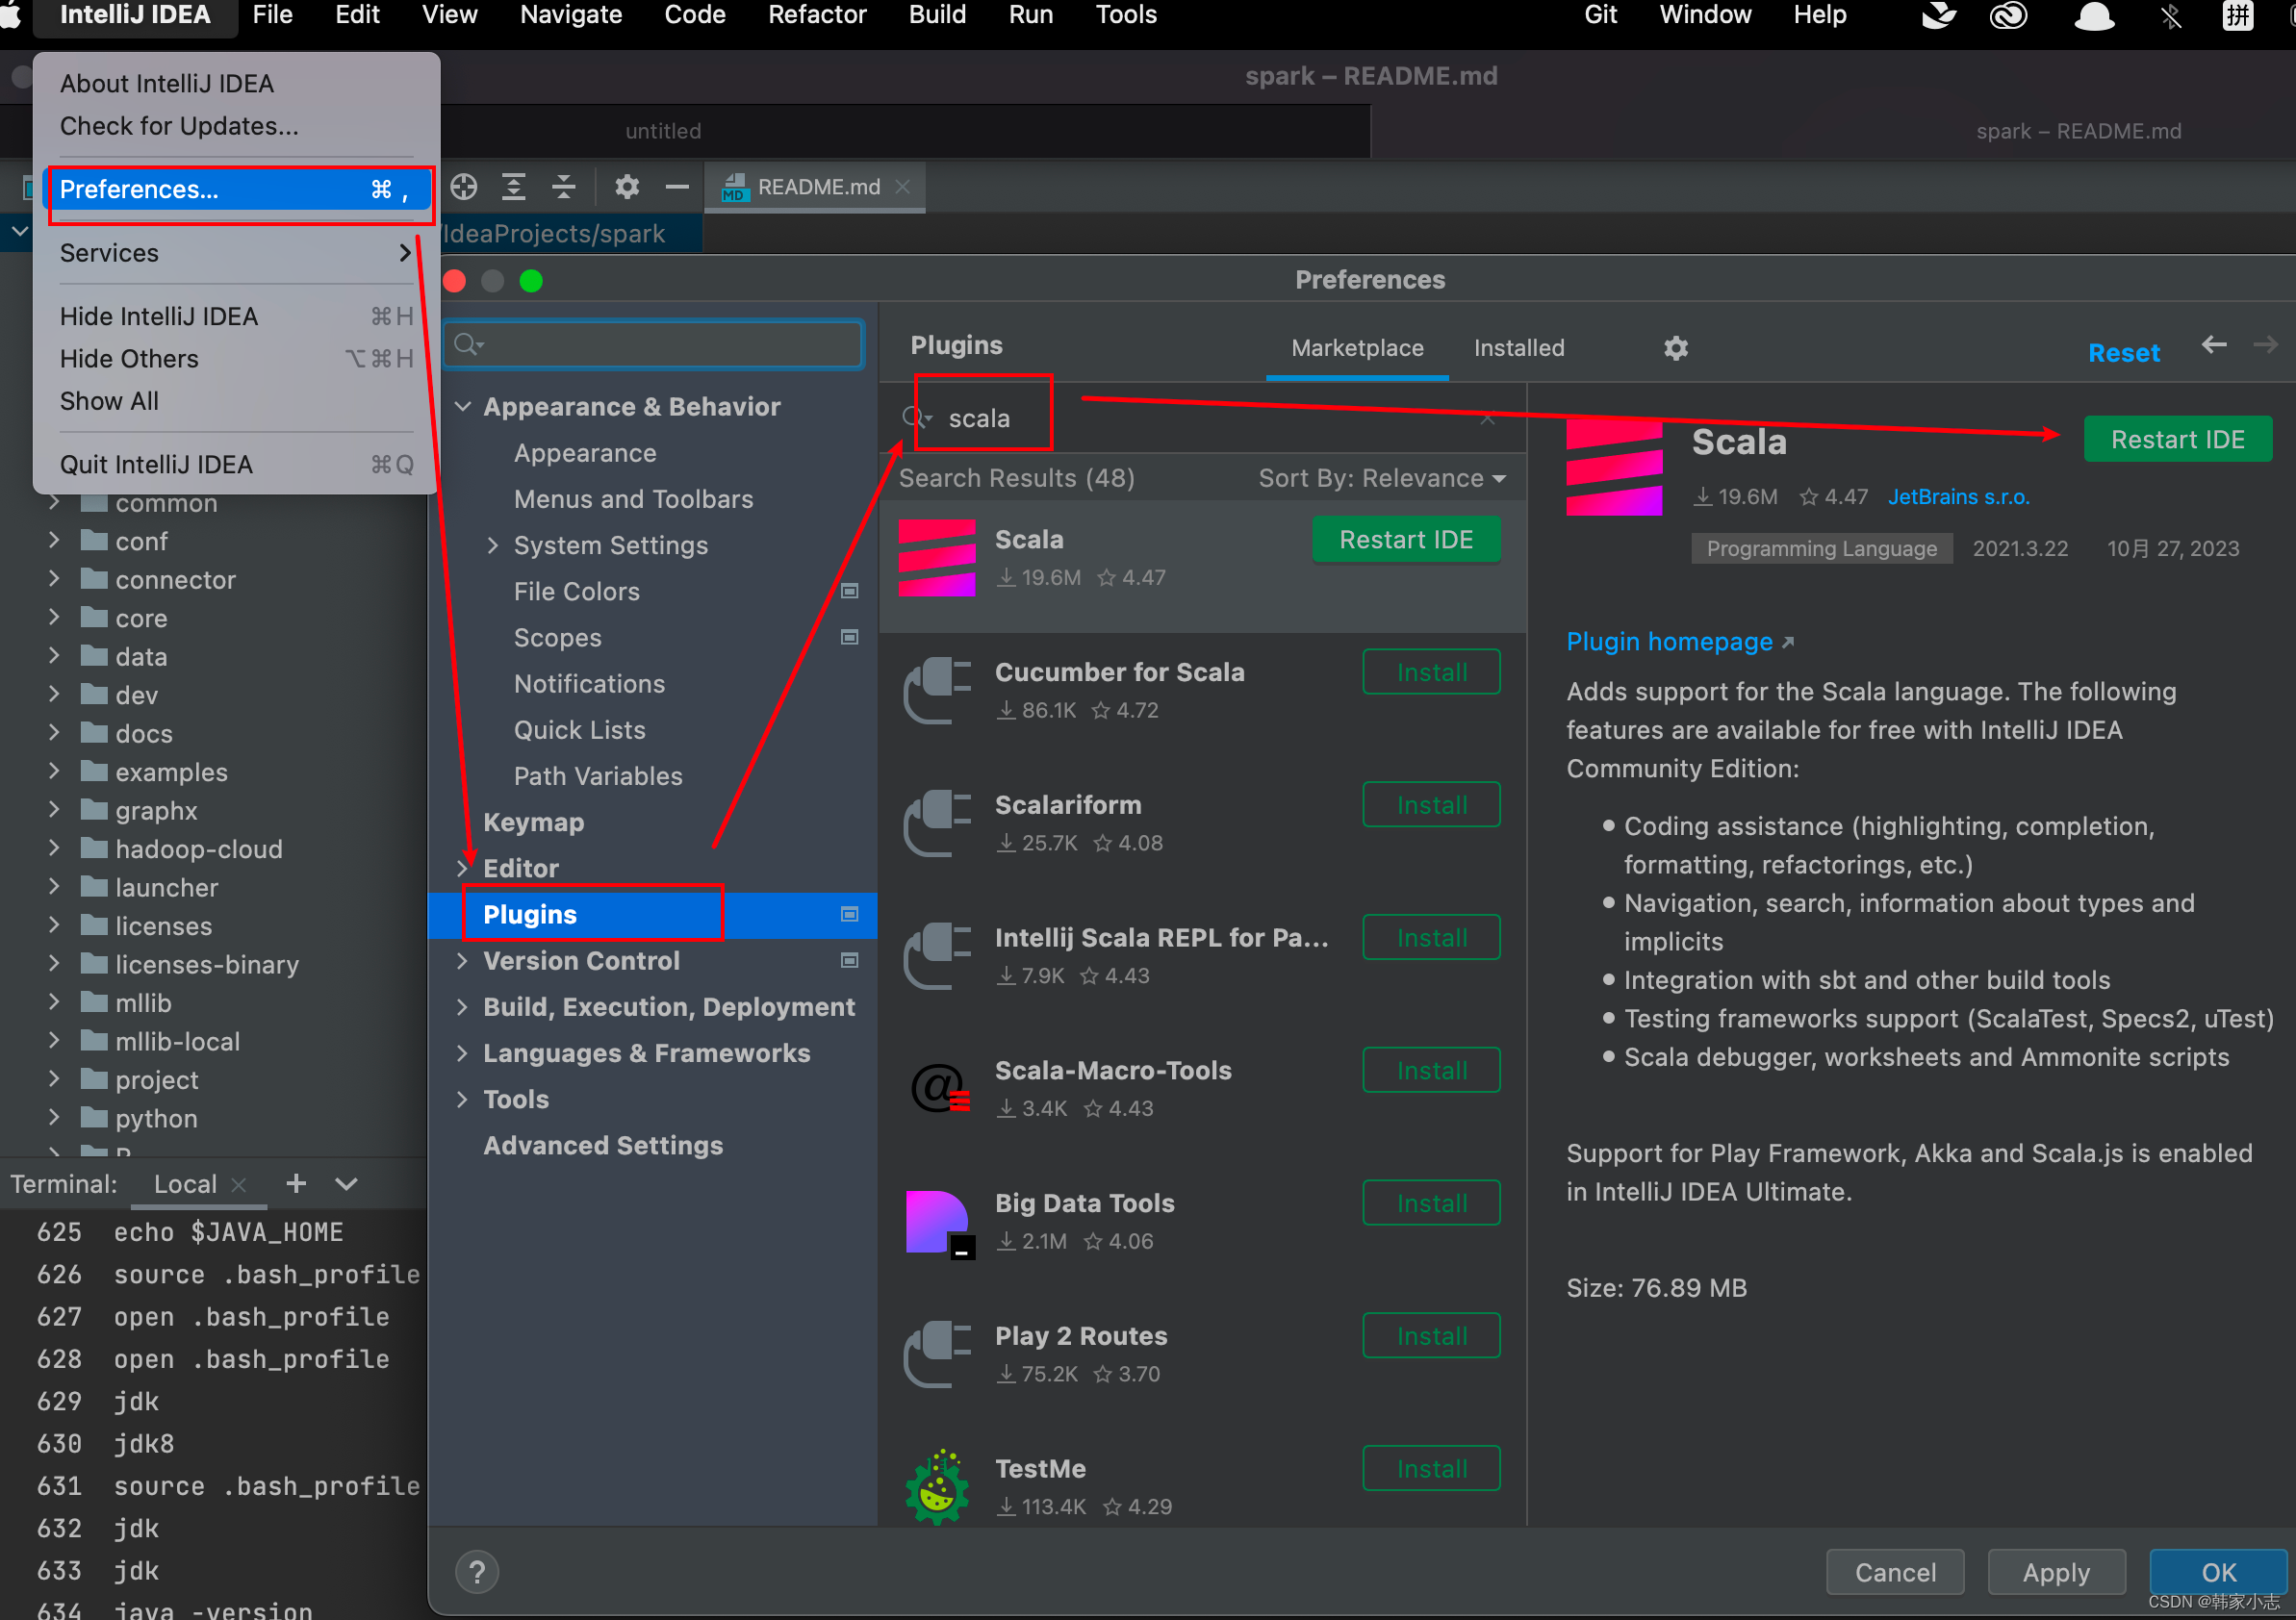Image resolution: width=2296 pixels, height=1620 pixels.
Task: Click the JetBrains s.r.o. vendor link
Action: coord(1957,497)
